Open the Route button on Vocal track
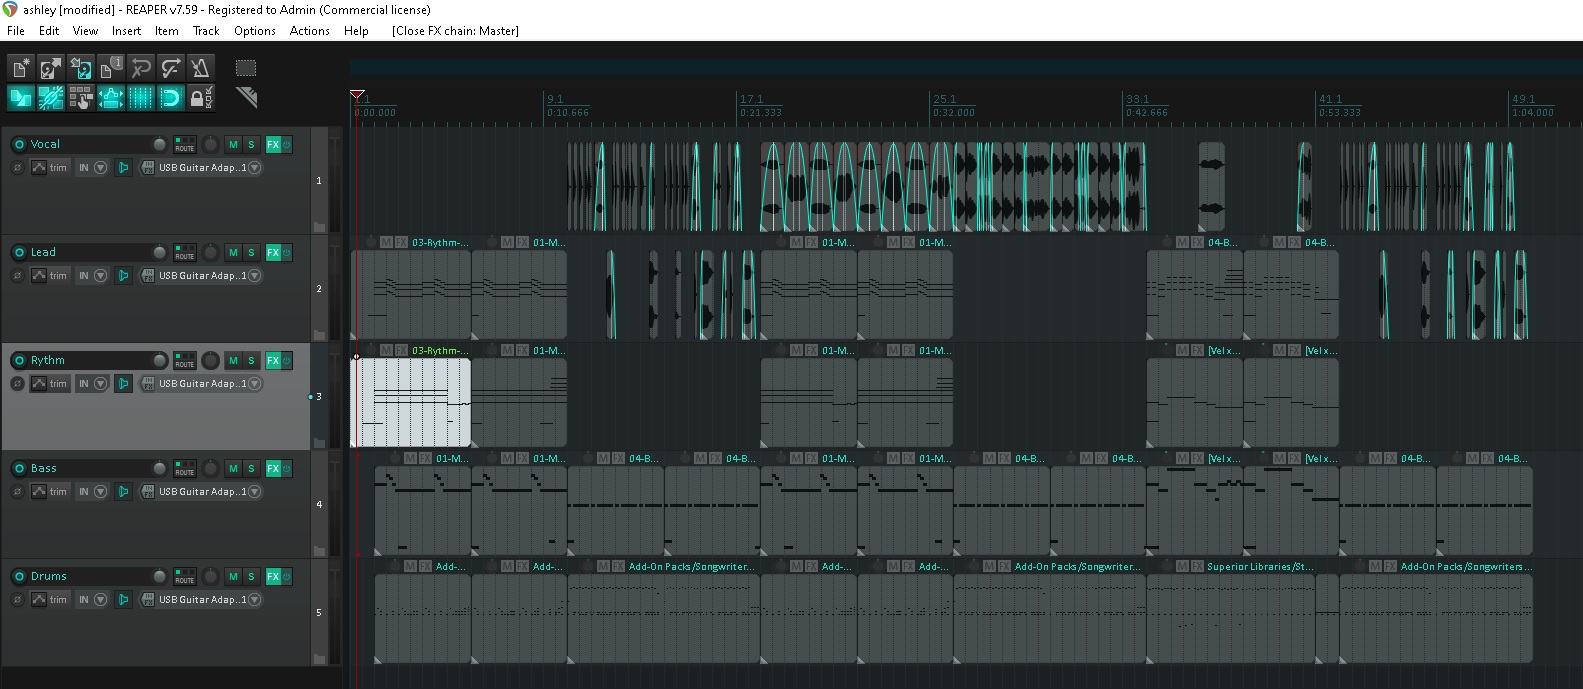 tap(185, 144)
